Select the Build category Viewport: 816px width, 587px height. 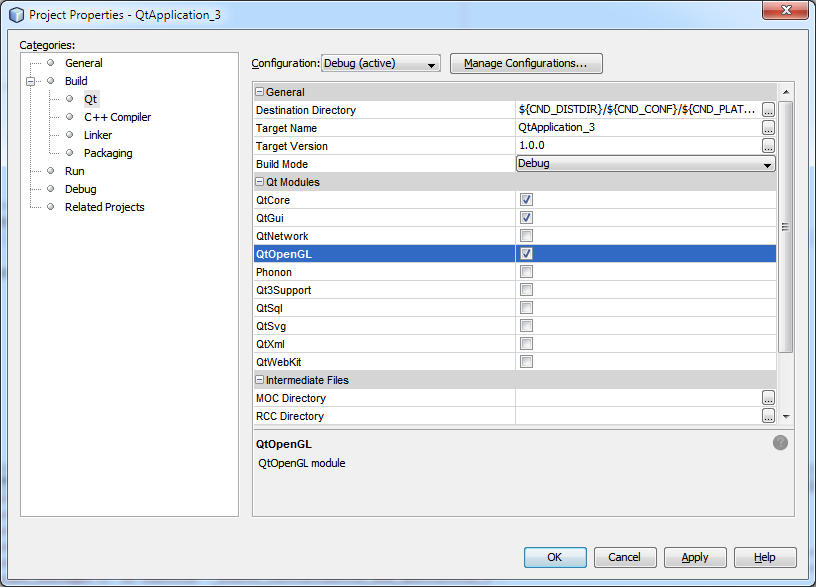(x=76, y=81)
